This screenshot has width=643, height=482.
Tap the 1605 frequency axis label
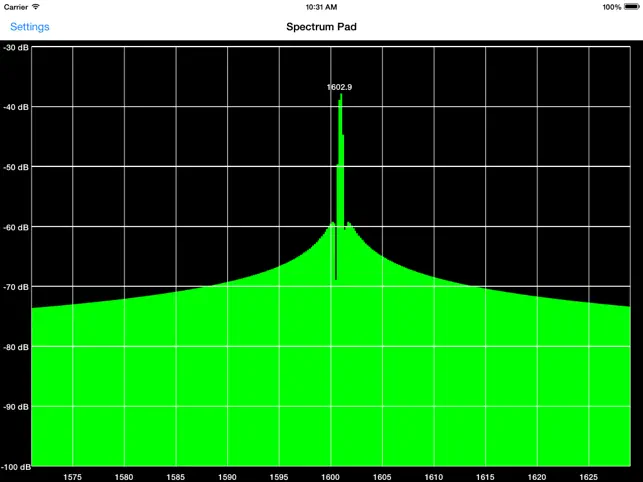[382, 477]
